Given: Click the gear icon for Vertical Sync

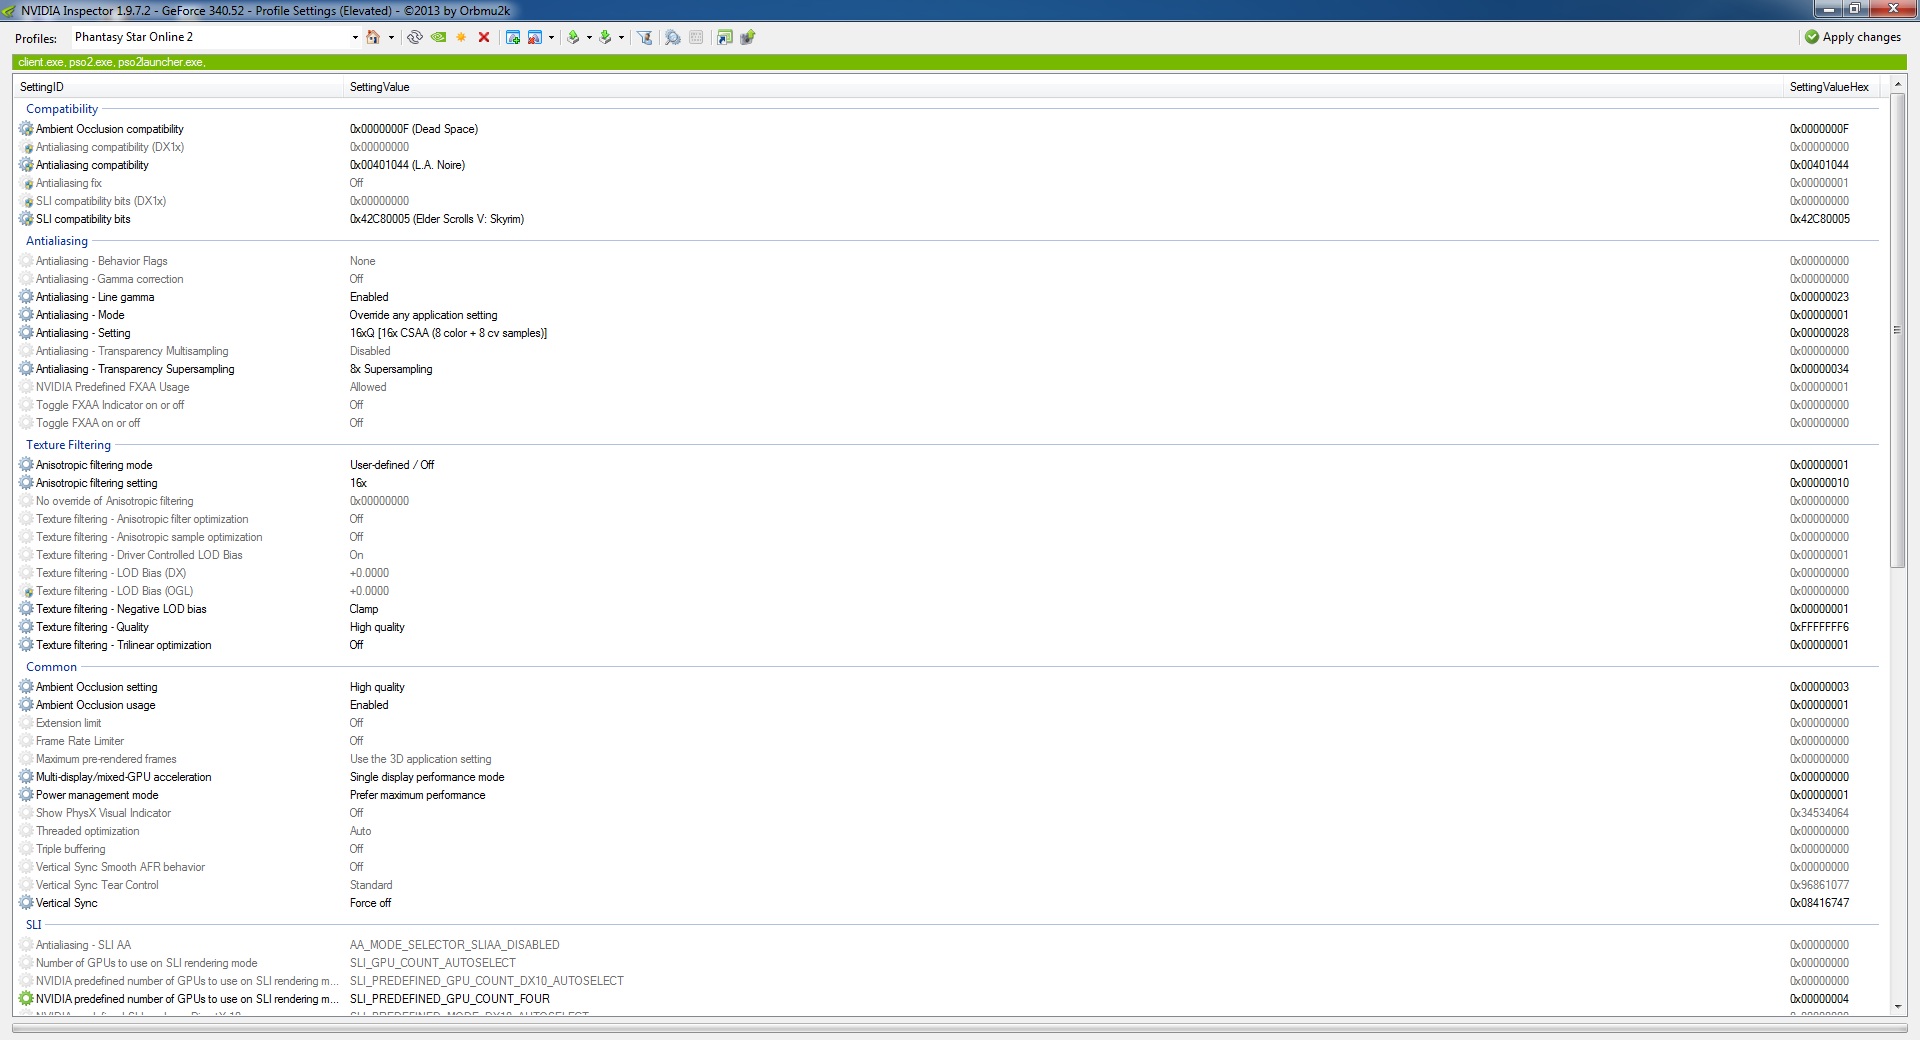Looking at the screenshot, I should point(26,903).
